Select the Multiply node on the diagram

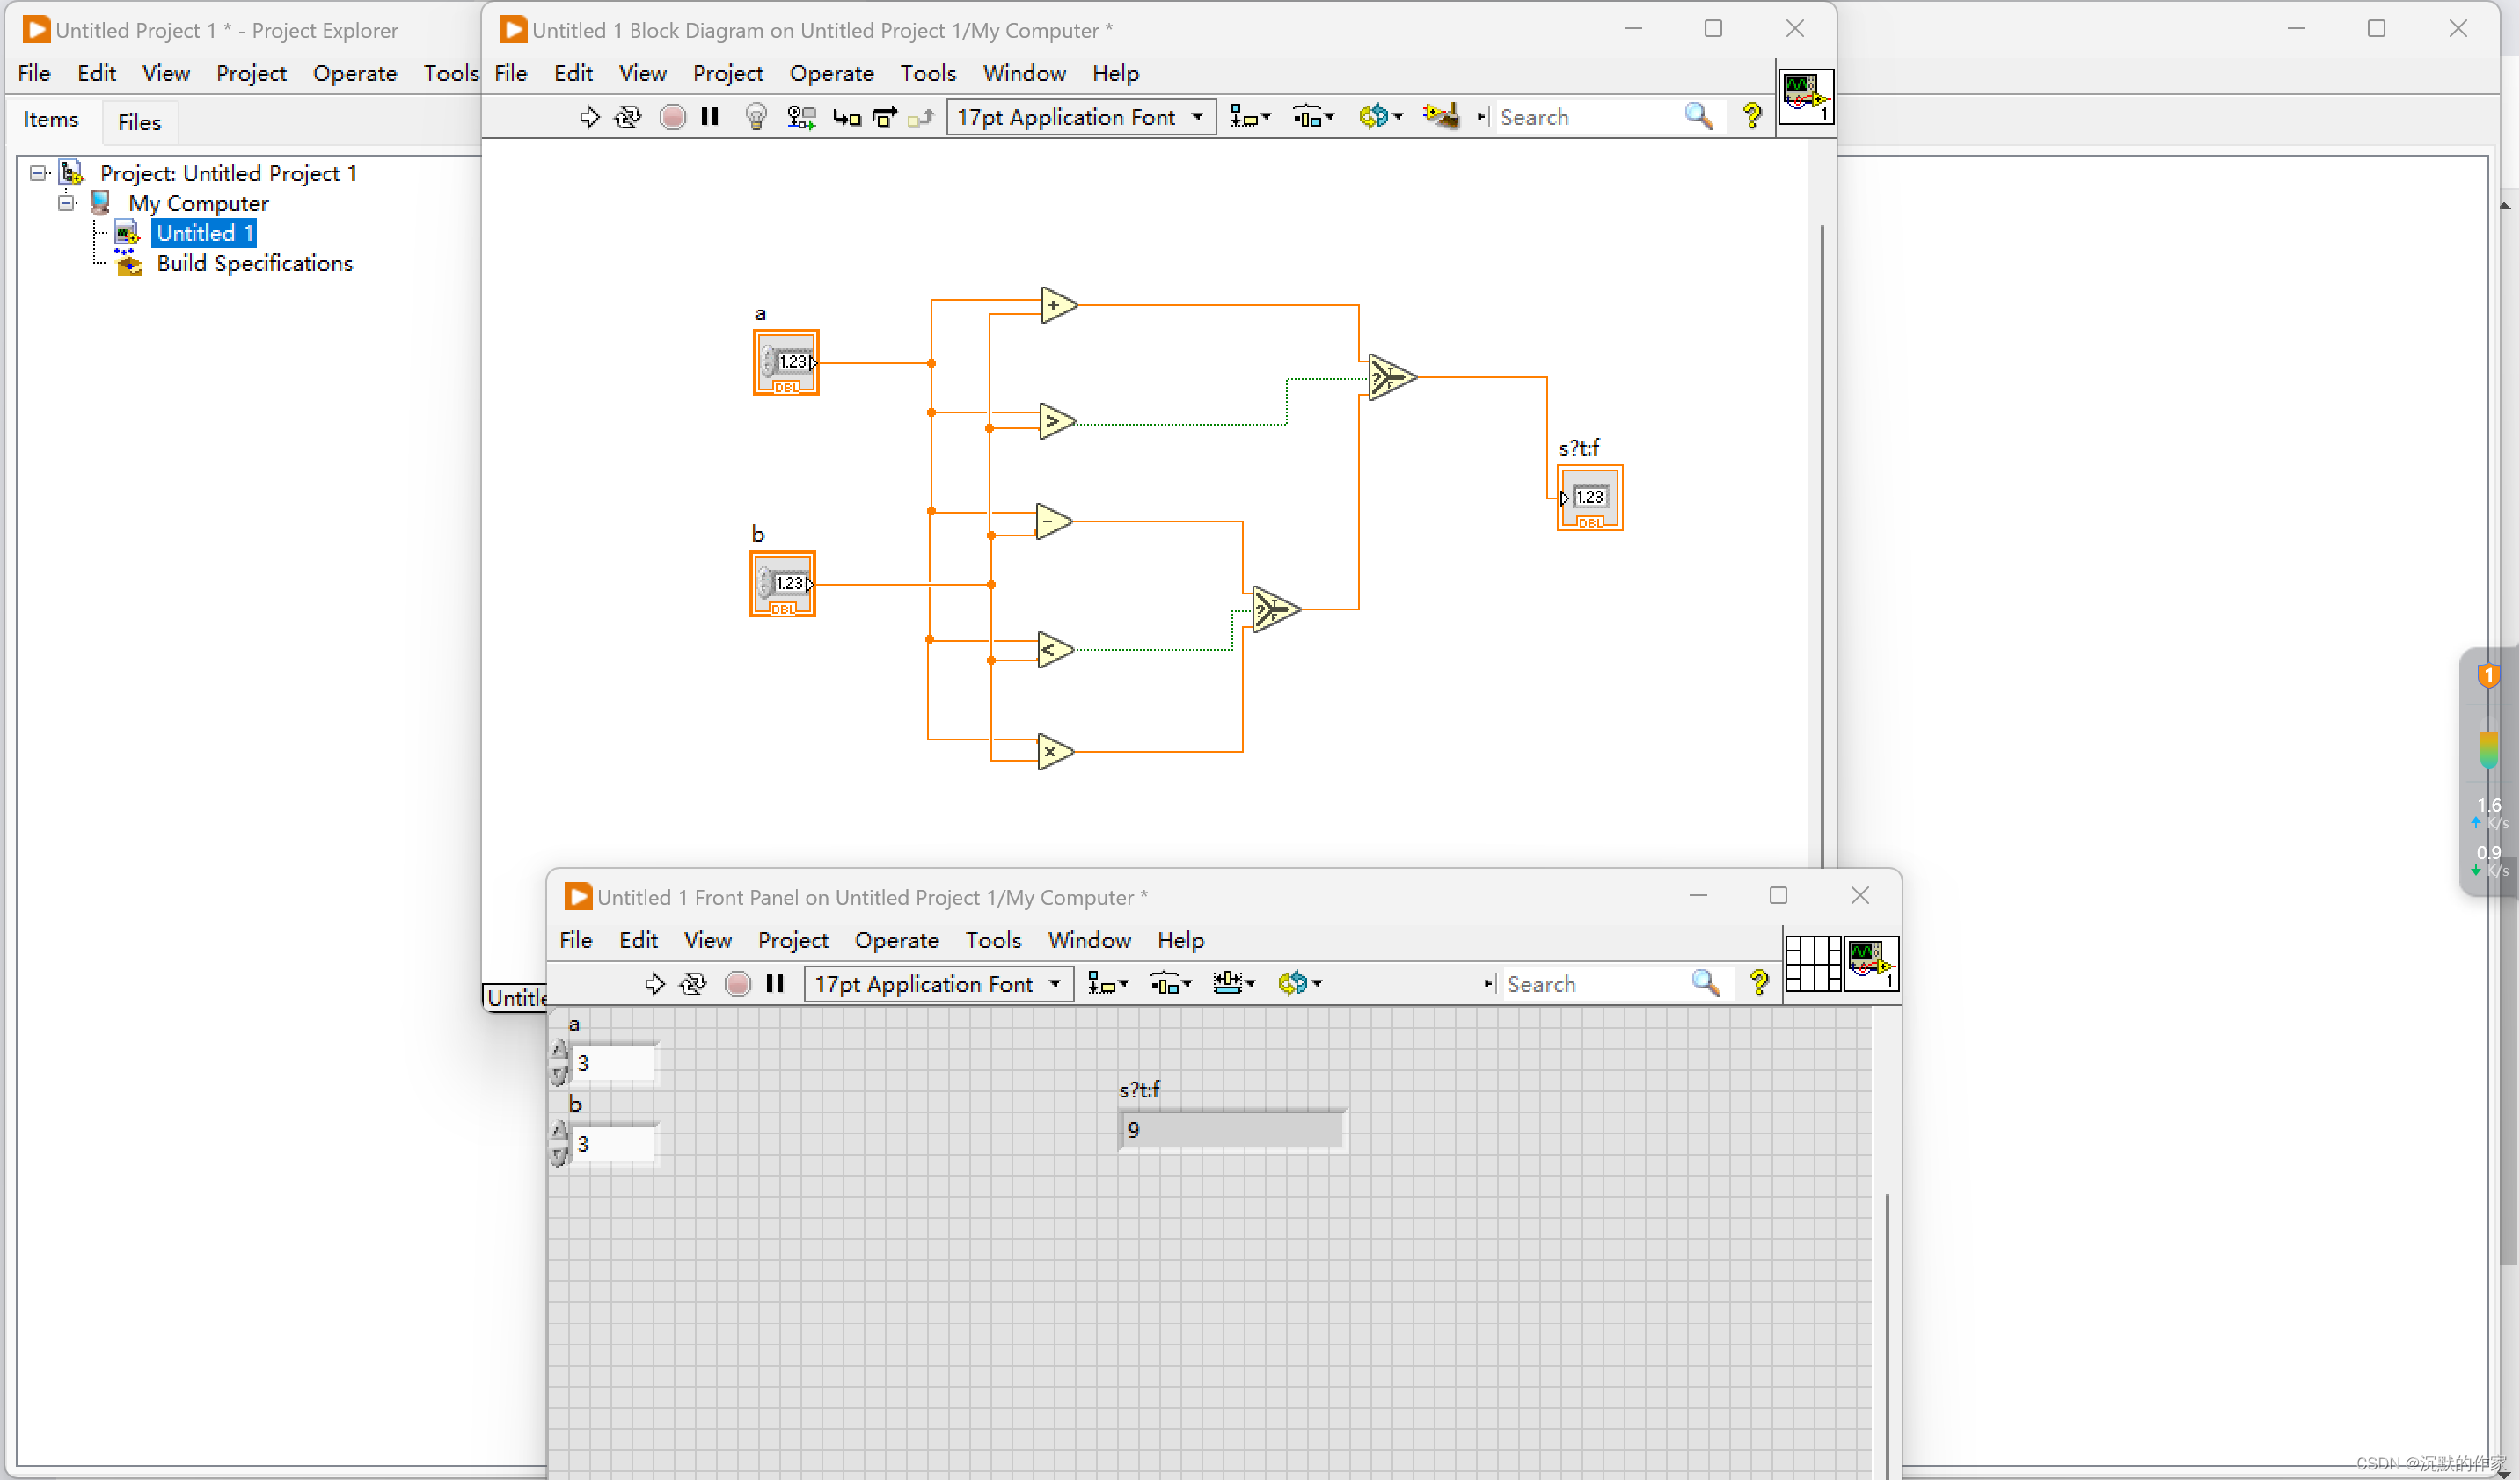(1054, 751)
